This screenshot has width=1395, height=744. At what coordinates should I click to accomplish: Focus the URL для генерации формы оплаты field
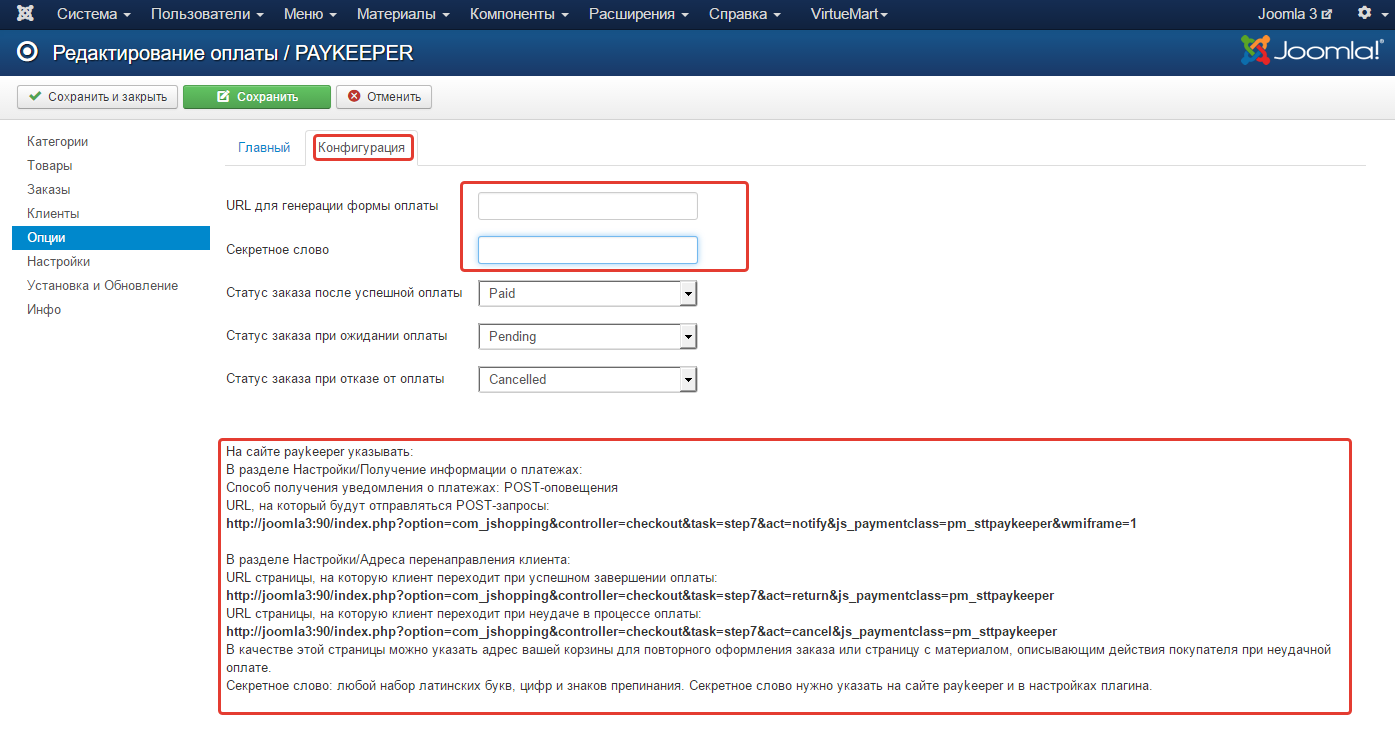click(x=587, y=206)
